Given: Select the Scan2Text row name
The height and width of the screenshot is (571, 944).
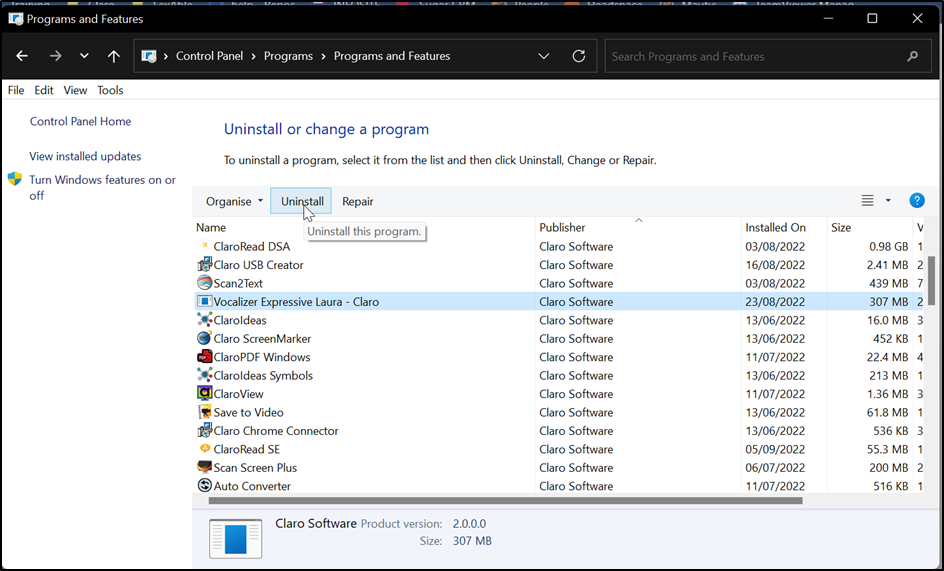Looking at the screenshot, I should [x=238, y=283].
